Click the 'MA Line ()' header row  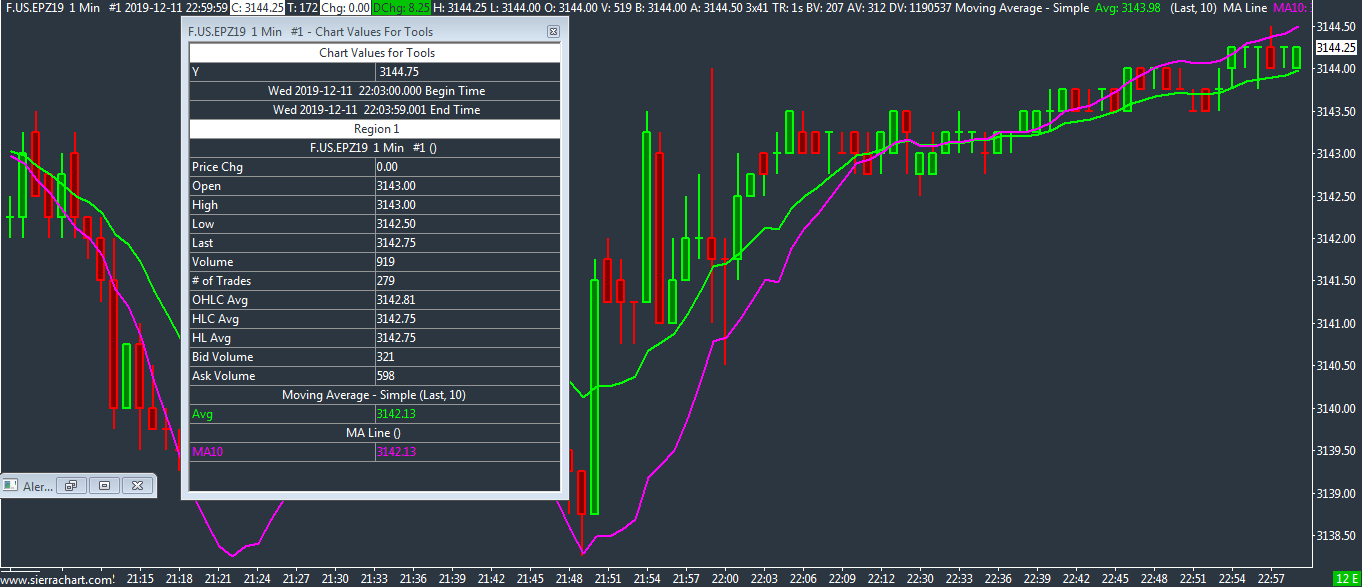(x=376, y=433)
